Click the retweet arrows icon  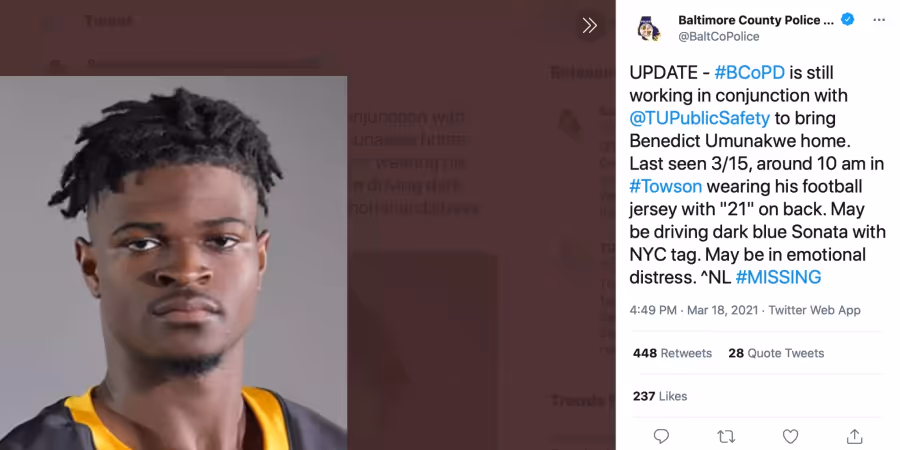[726, 436]
